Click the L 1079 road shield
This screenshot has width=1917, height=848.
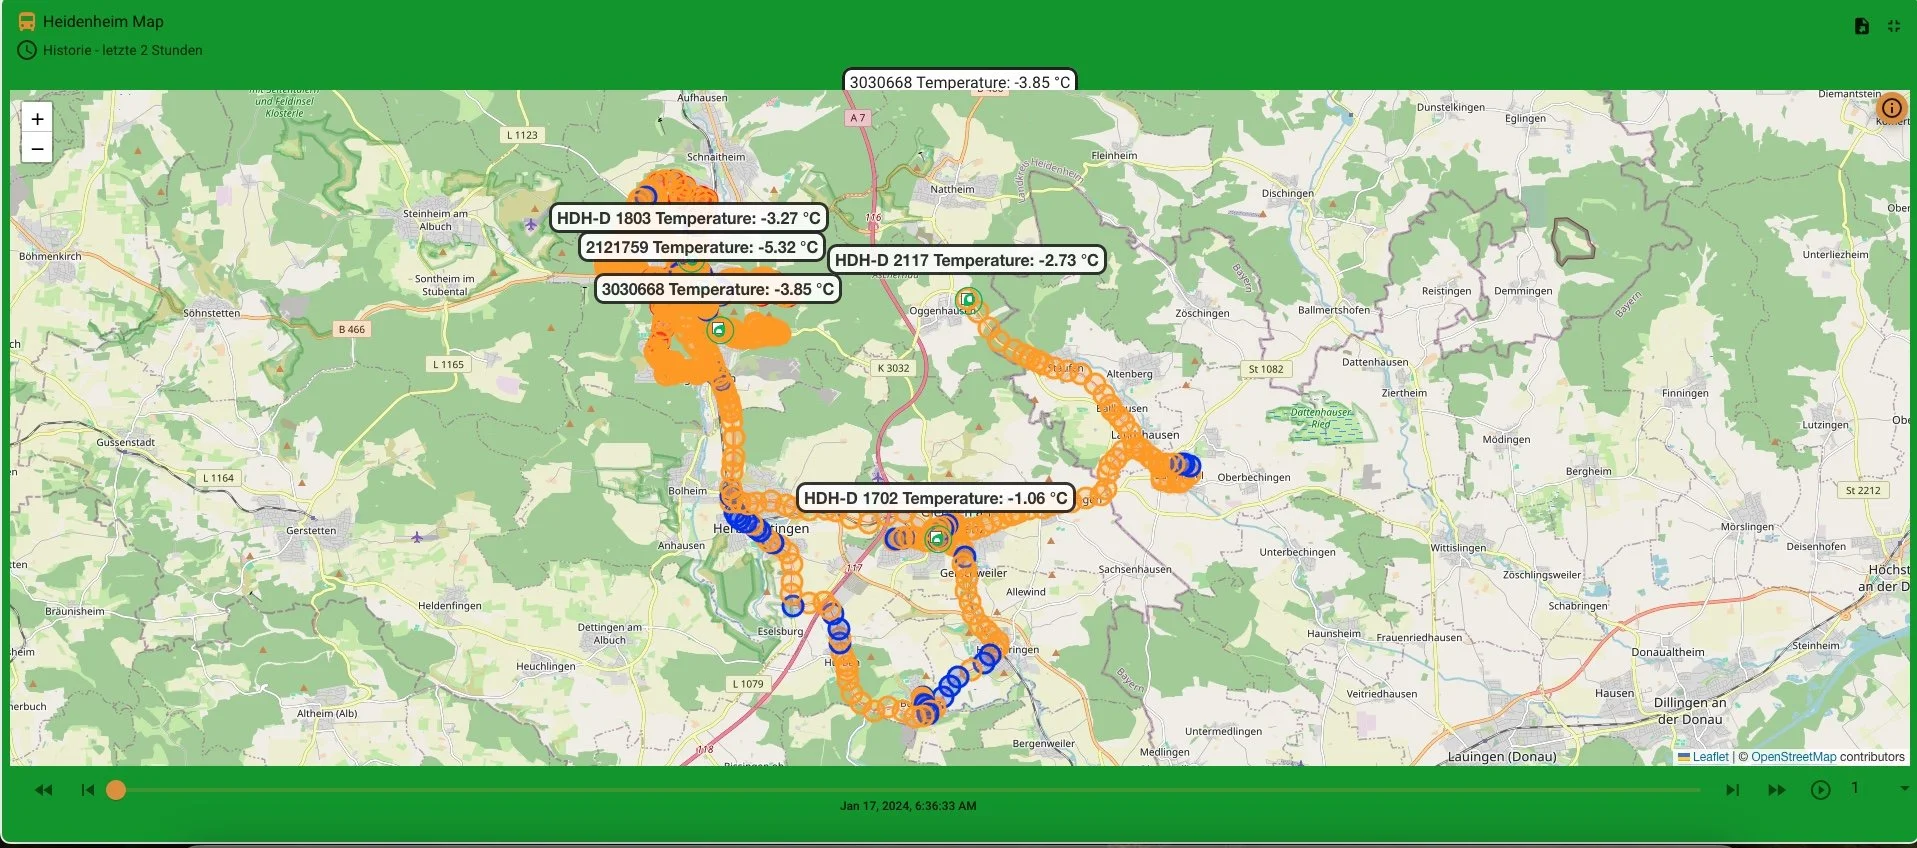pyautogui.click(x=748, y=684)
